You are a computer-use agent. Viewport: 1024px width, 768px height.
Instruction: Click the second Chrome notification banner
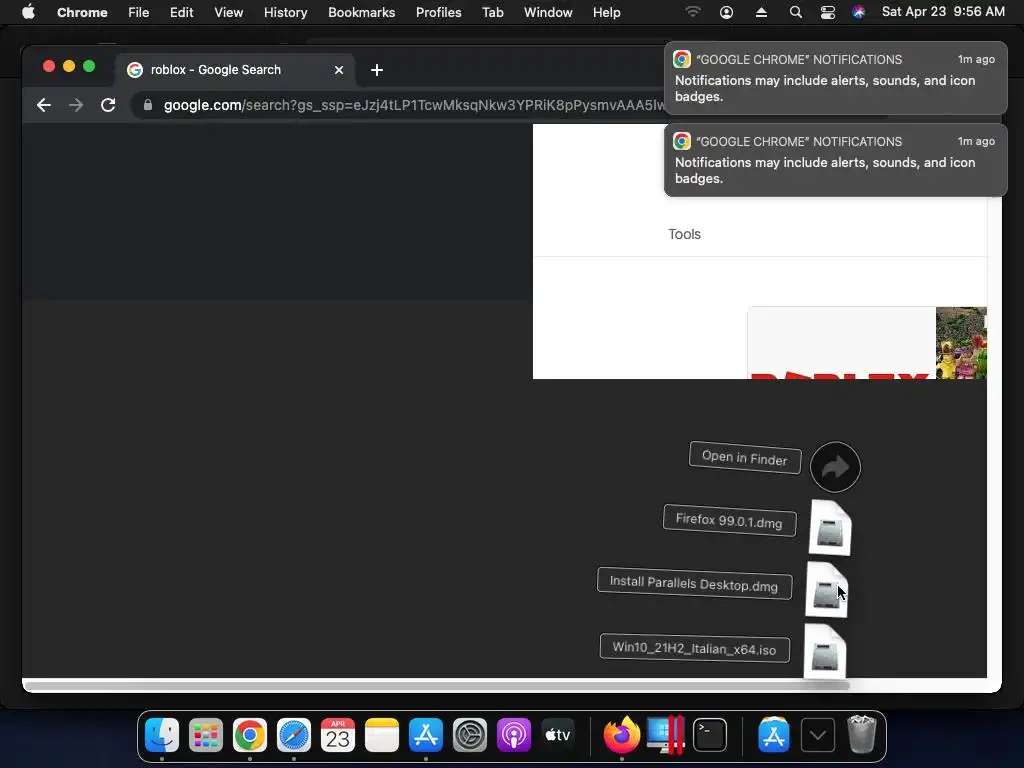[835, 160]
